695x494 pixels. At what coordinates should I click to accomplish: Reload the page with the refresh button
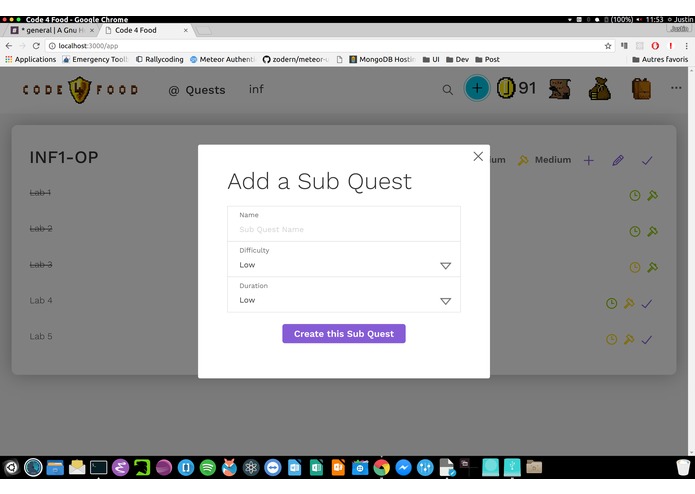click(36, 46)
